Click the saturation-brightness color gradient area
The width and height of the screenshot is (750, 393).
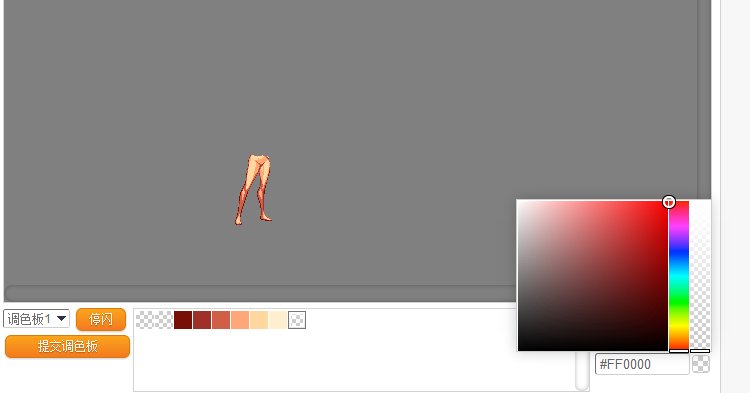coord(593,275)
